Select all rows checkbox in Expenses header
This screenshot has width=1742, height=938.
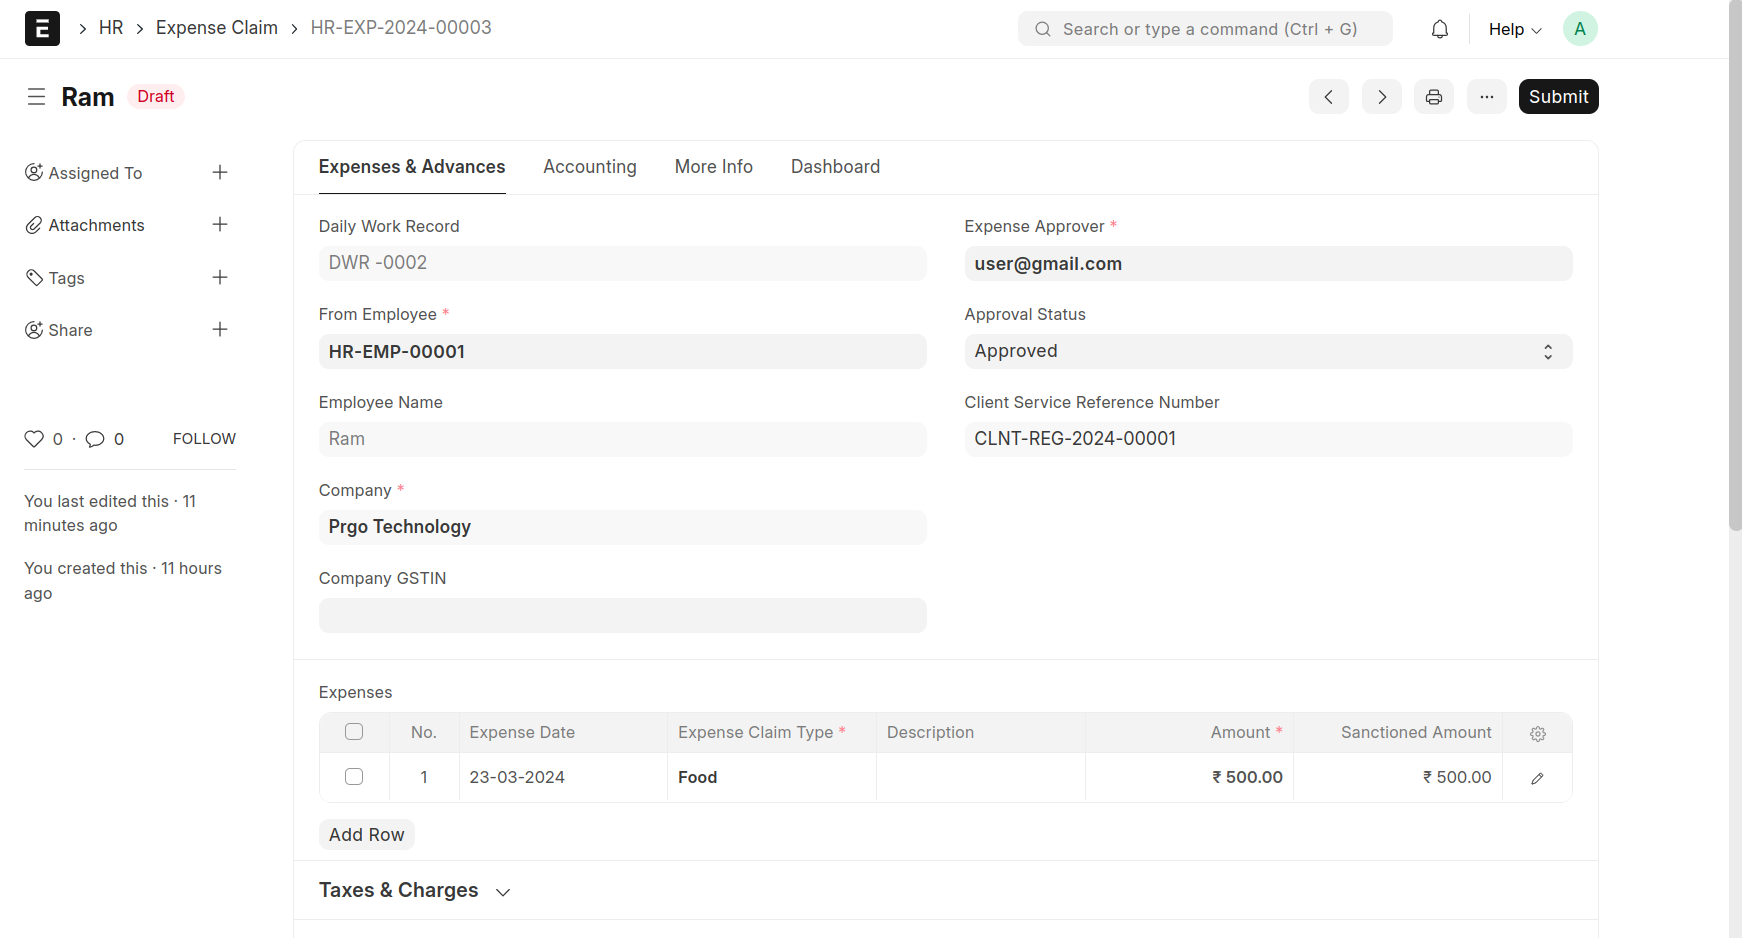click(354, 732)
